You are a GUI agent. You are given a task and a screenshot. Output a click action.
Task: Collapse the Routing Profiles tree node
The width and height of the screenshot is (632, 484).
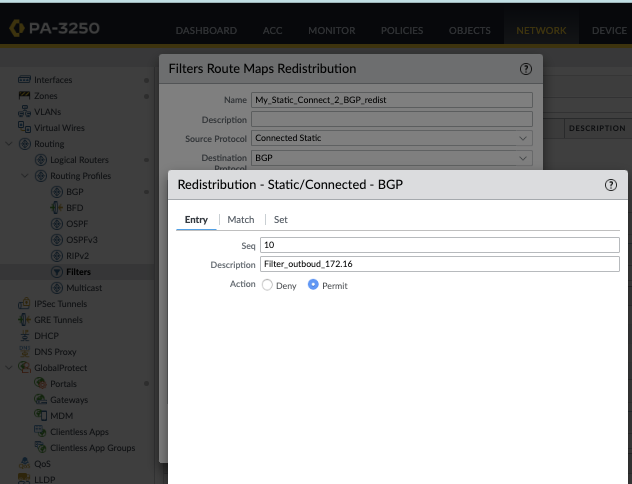pos(26,176)
